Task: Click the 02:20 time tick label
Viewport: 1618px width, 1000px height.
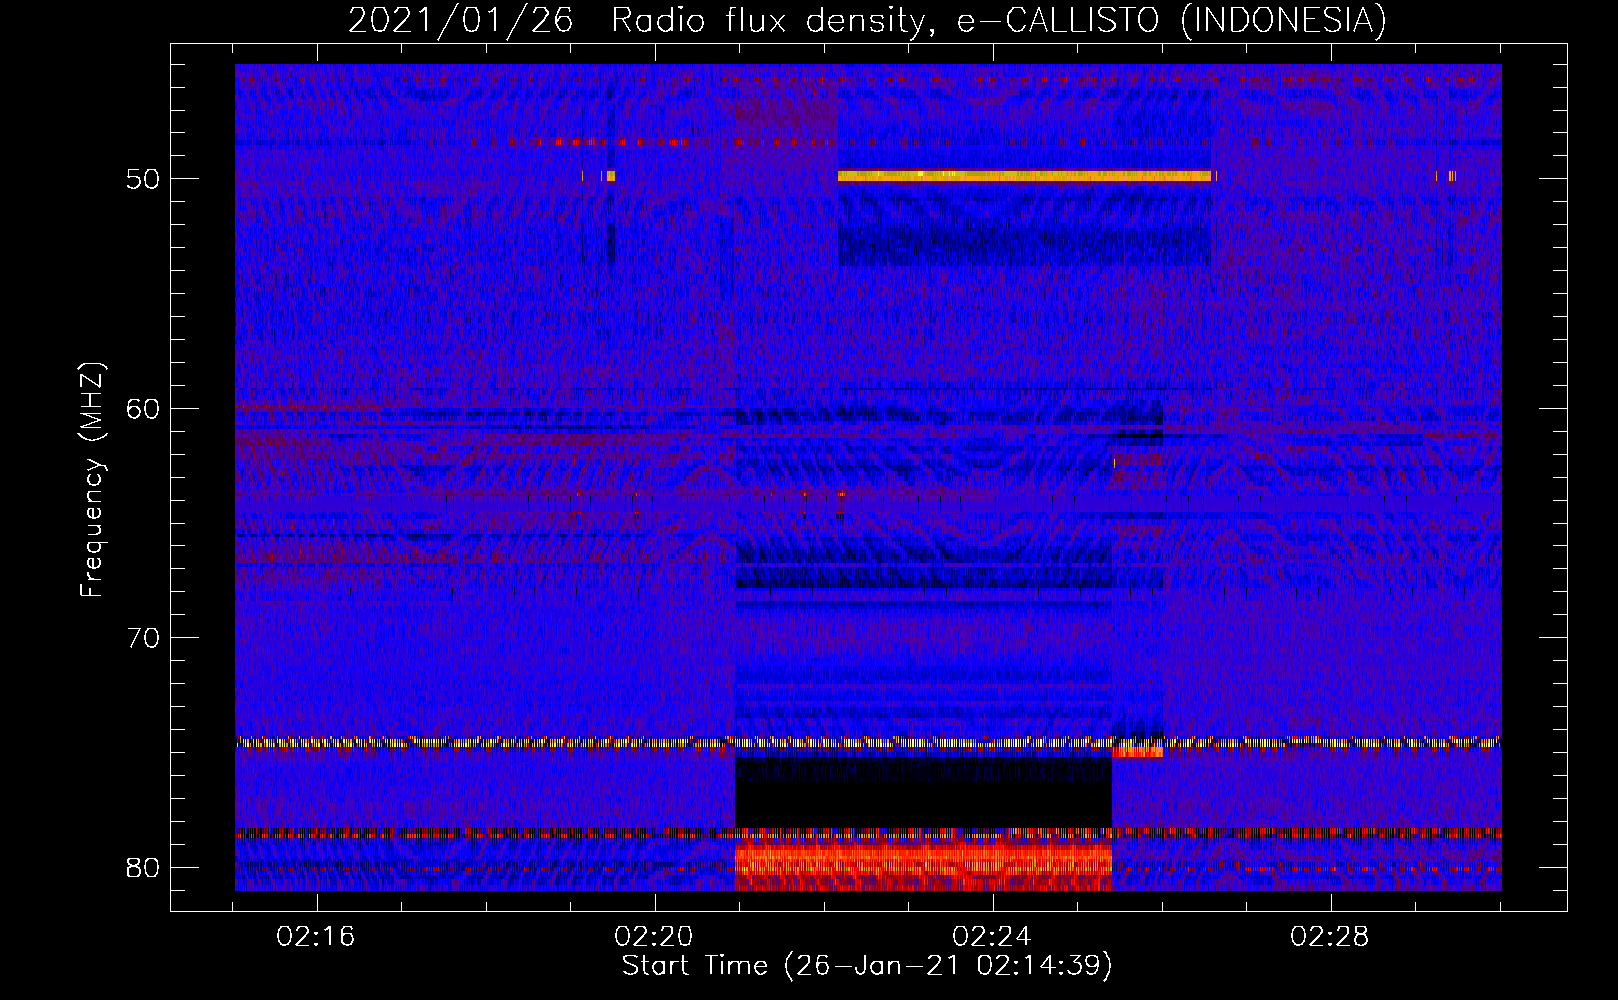Action: click(654, 937)
